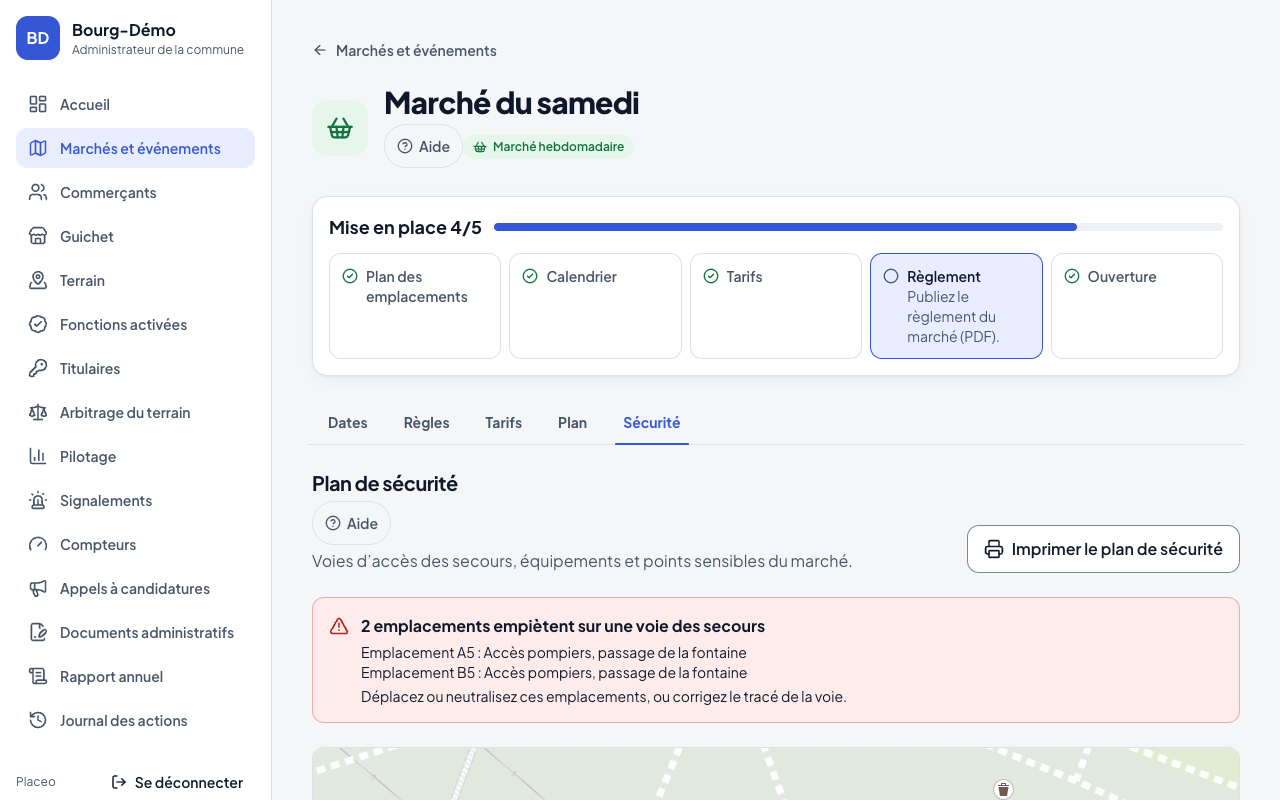This screenshot has width=1280, height=800.
Task: Go back via Marchés et événements link
Action: (404, 50)
